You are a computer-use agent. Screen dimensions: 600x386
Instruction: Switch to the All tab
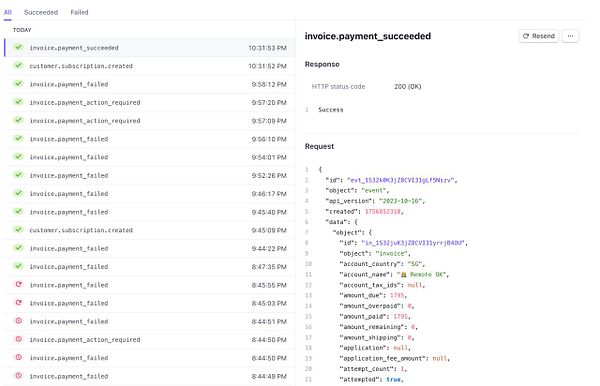tap(8, 12)
